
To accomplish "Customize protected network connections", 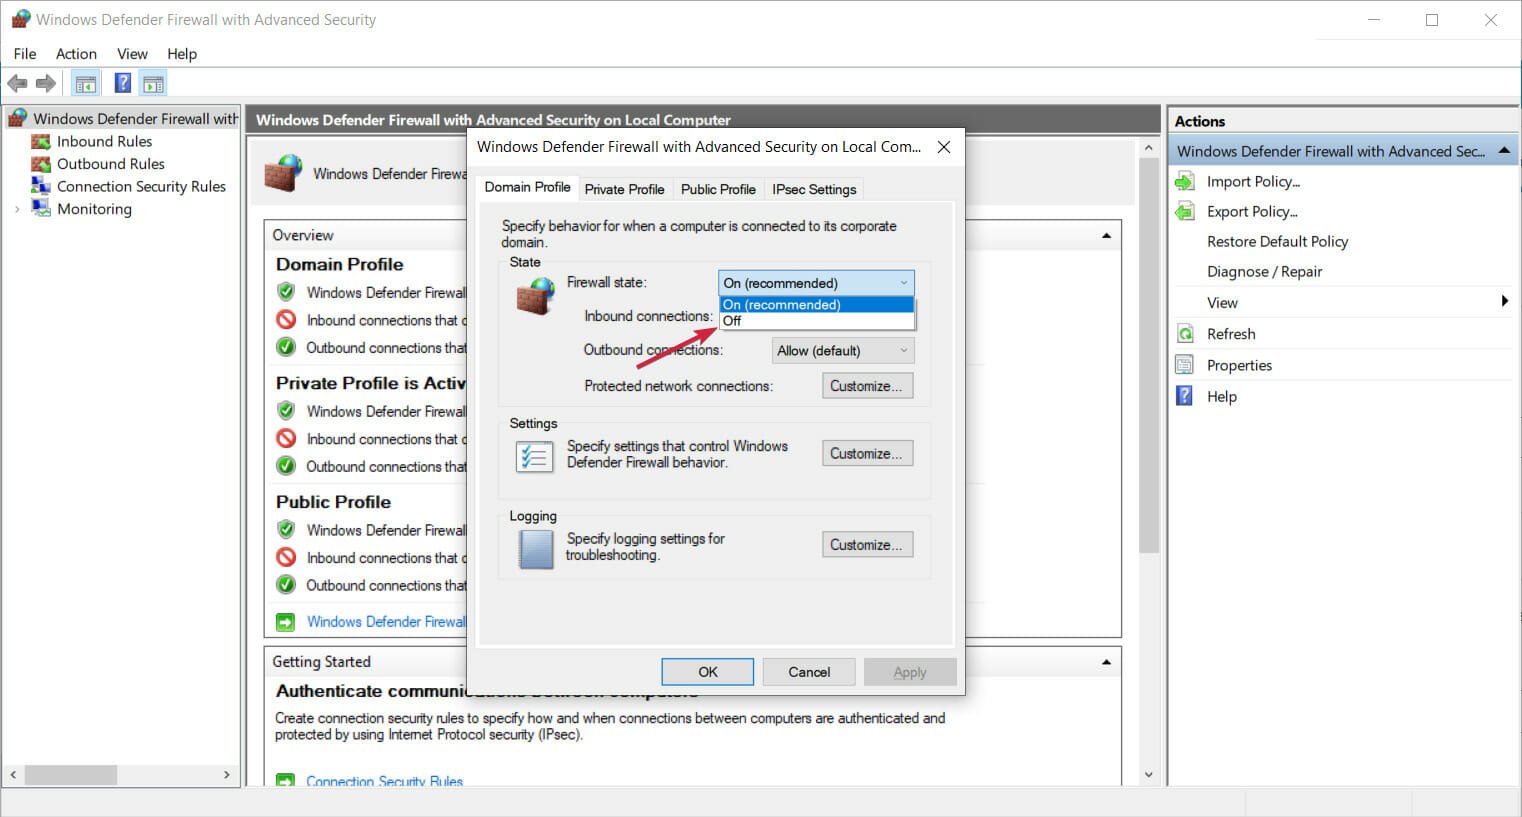I will click(x=867, y=386).
